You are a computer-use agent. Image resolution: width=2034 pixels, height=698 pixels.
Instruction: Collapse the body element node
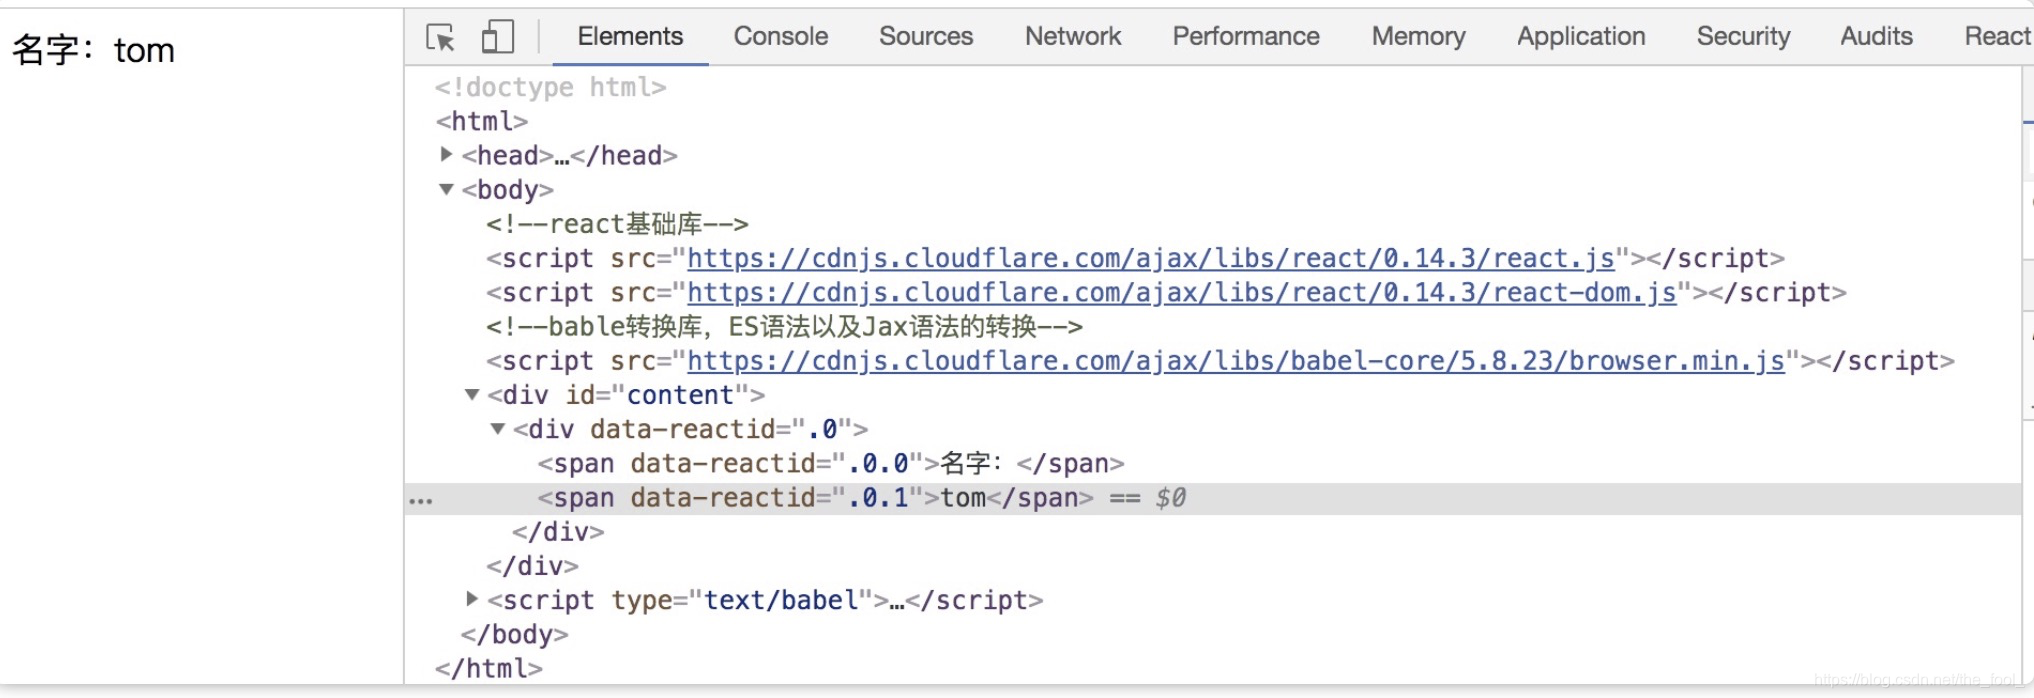[x=446, y=189]
